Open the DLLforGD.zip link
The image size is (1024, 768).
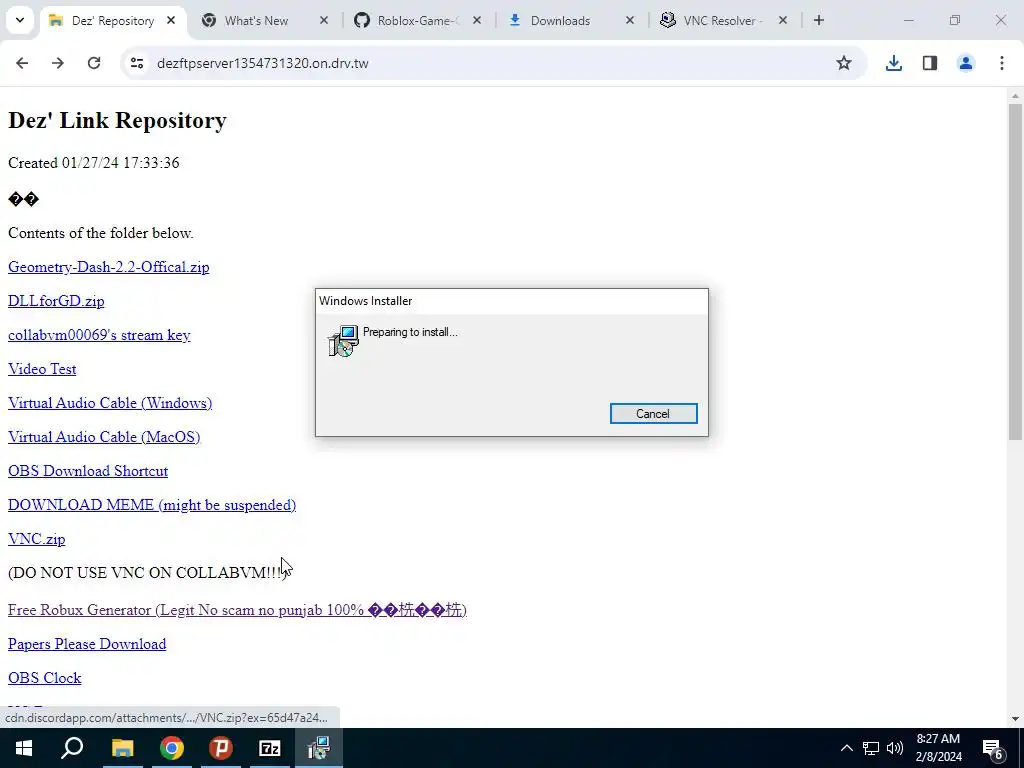click(56, 301)
